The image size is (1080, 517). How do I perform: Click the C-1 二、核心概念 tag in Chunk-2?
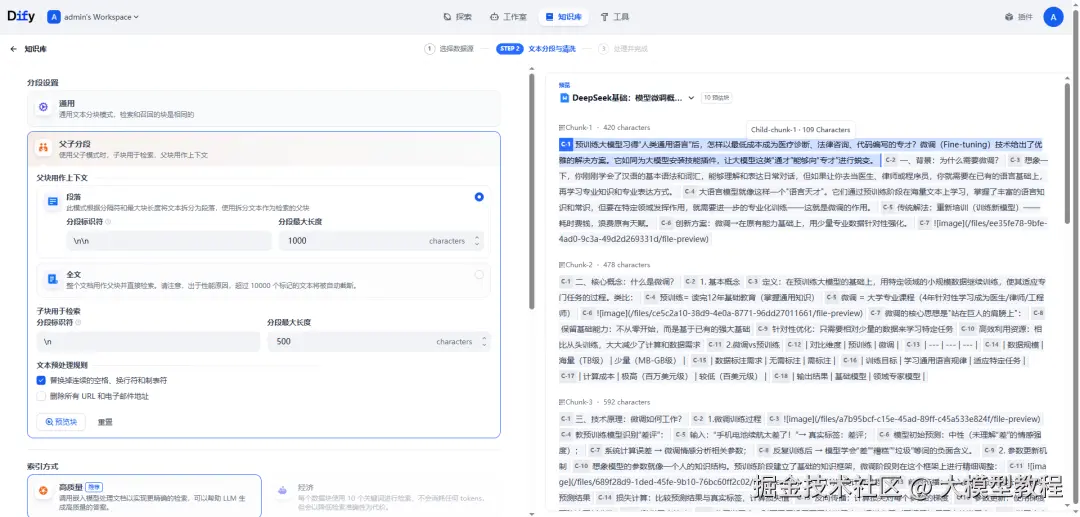pyautogui.click(x=565, y=281)
